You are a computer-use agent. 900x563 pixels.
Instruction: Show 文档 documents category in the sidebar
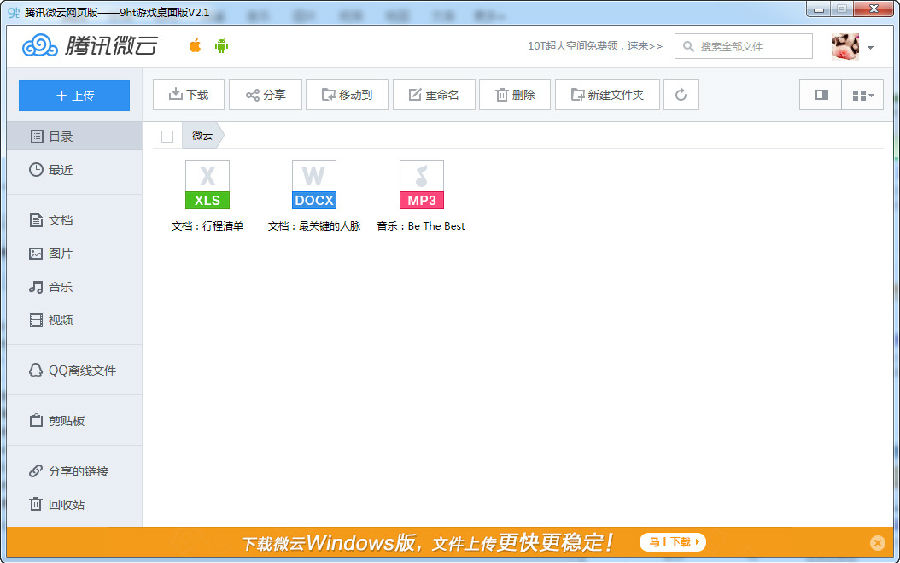[75, 220]
